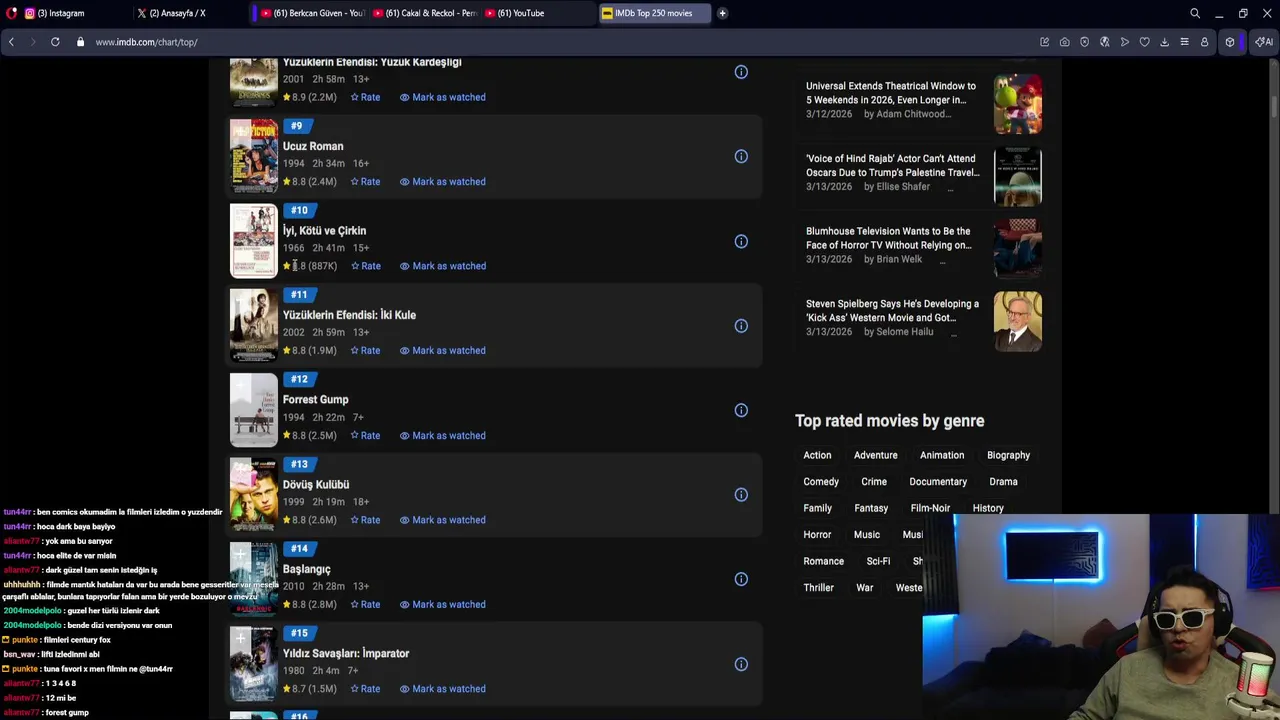Open the snapshot camera icon in address bar

click(x=1064, y=42)
